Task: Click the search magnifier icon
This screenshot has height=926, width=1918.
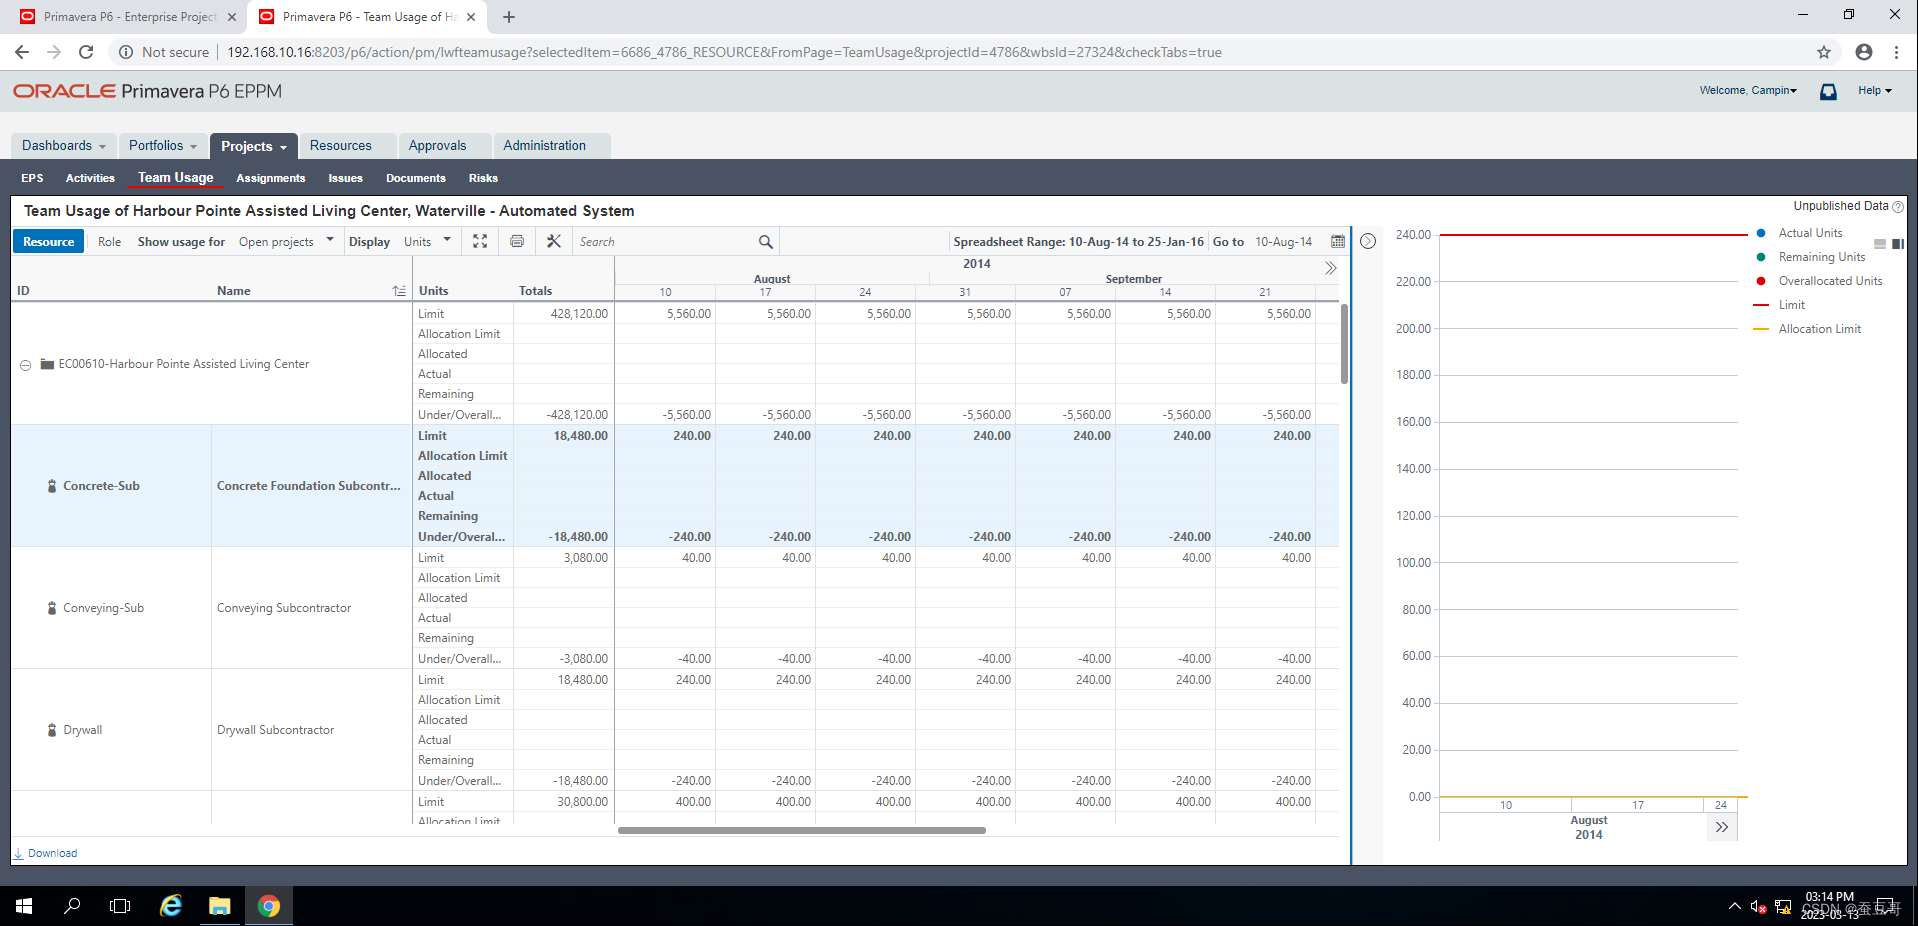Action: [765, 241]
